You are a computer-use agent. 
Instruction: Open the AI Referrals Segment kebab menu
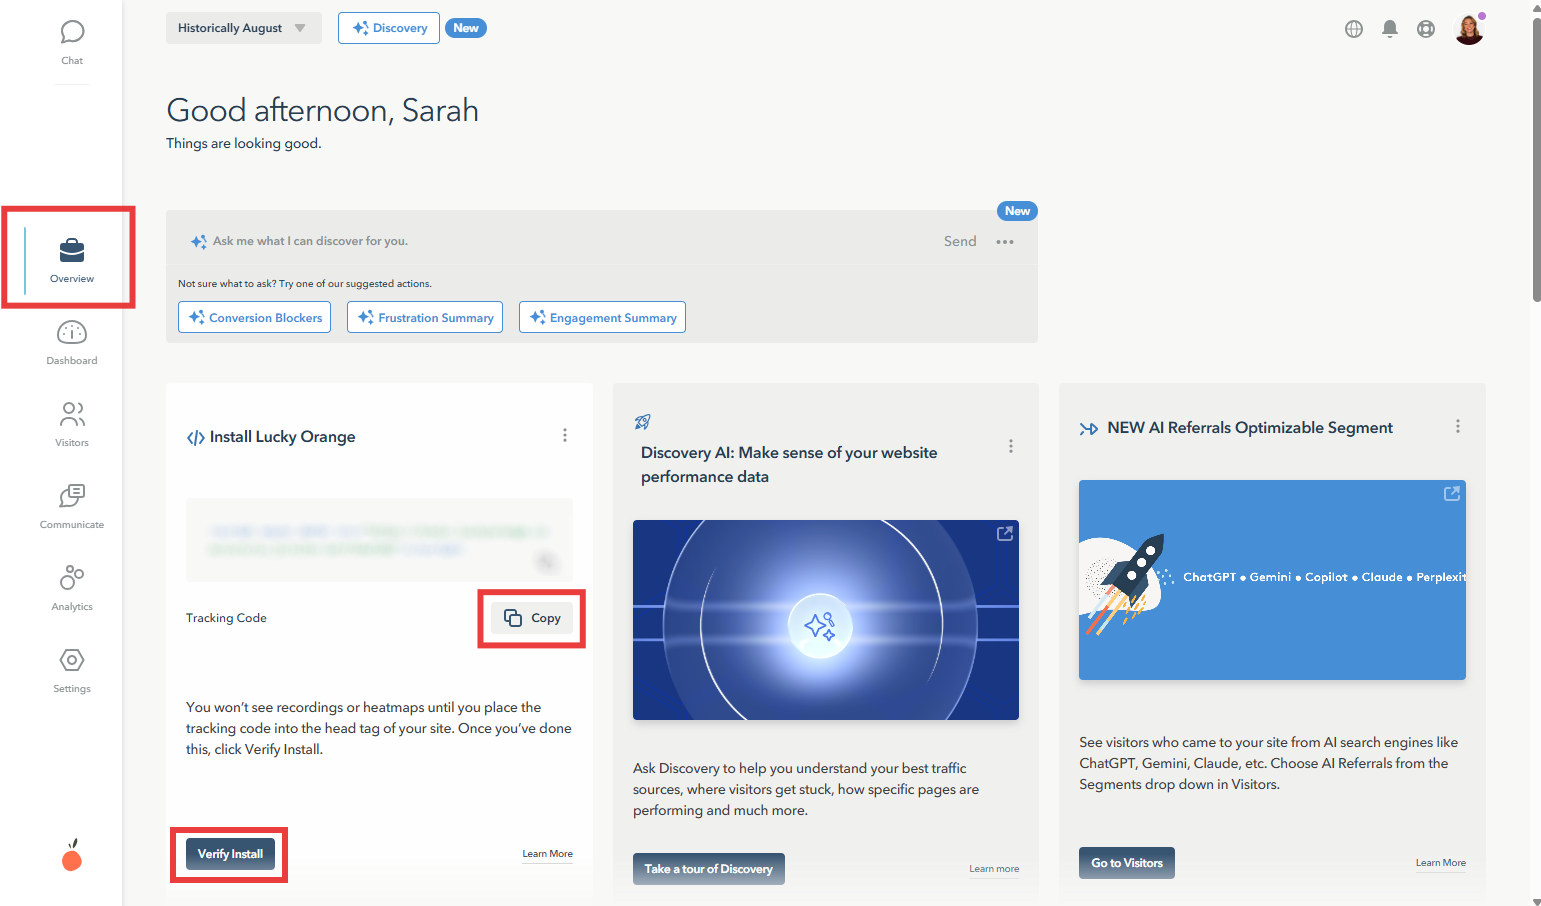point(1457,426)
